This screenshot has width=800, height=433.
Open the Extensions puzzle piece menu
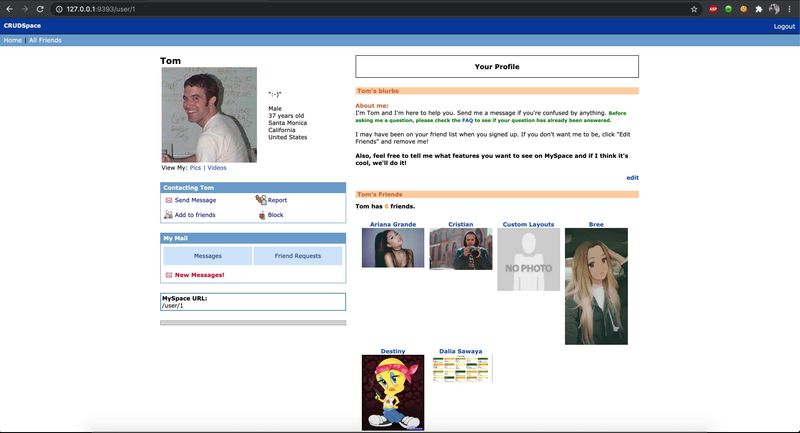tap(759, 9)
